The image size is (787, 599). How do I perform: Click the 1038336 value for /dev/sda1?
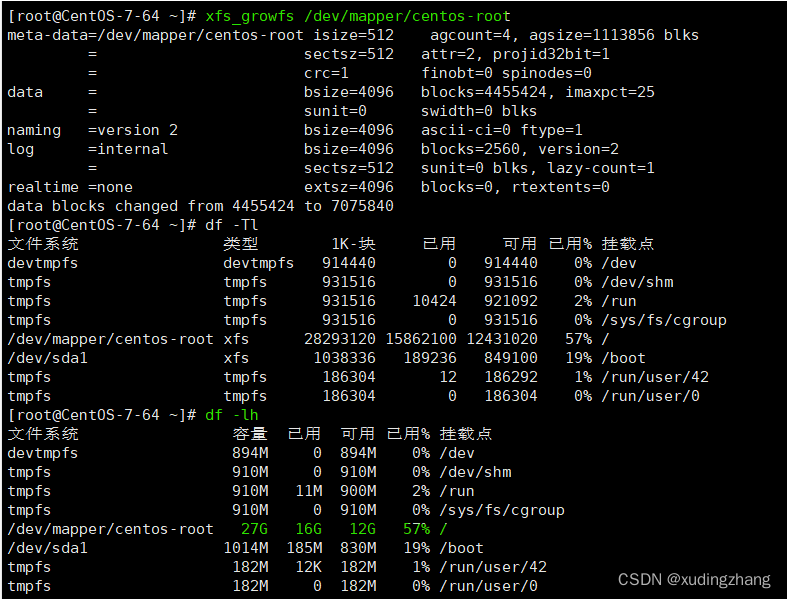click(x=344, y=358)
